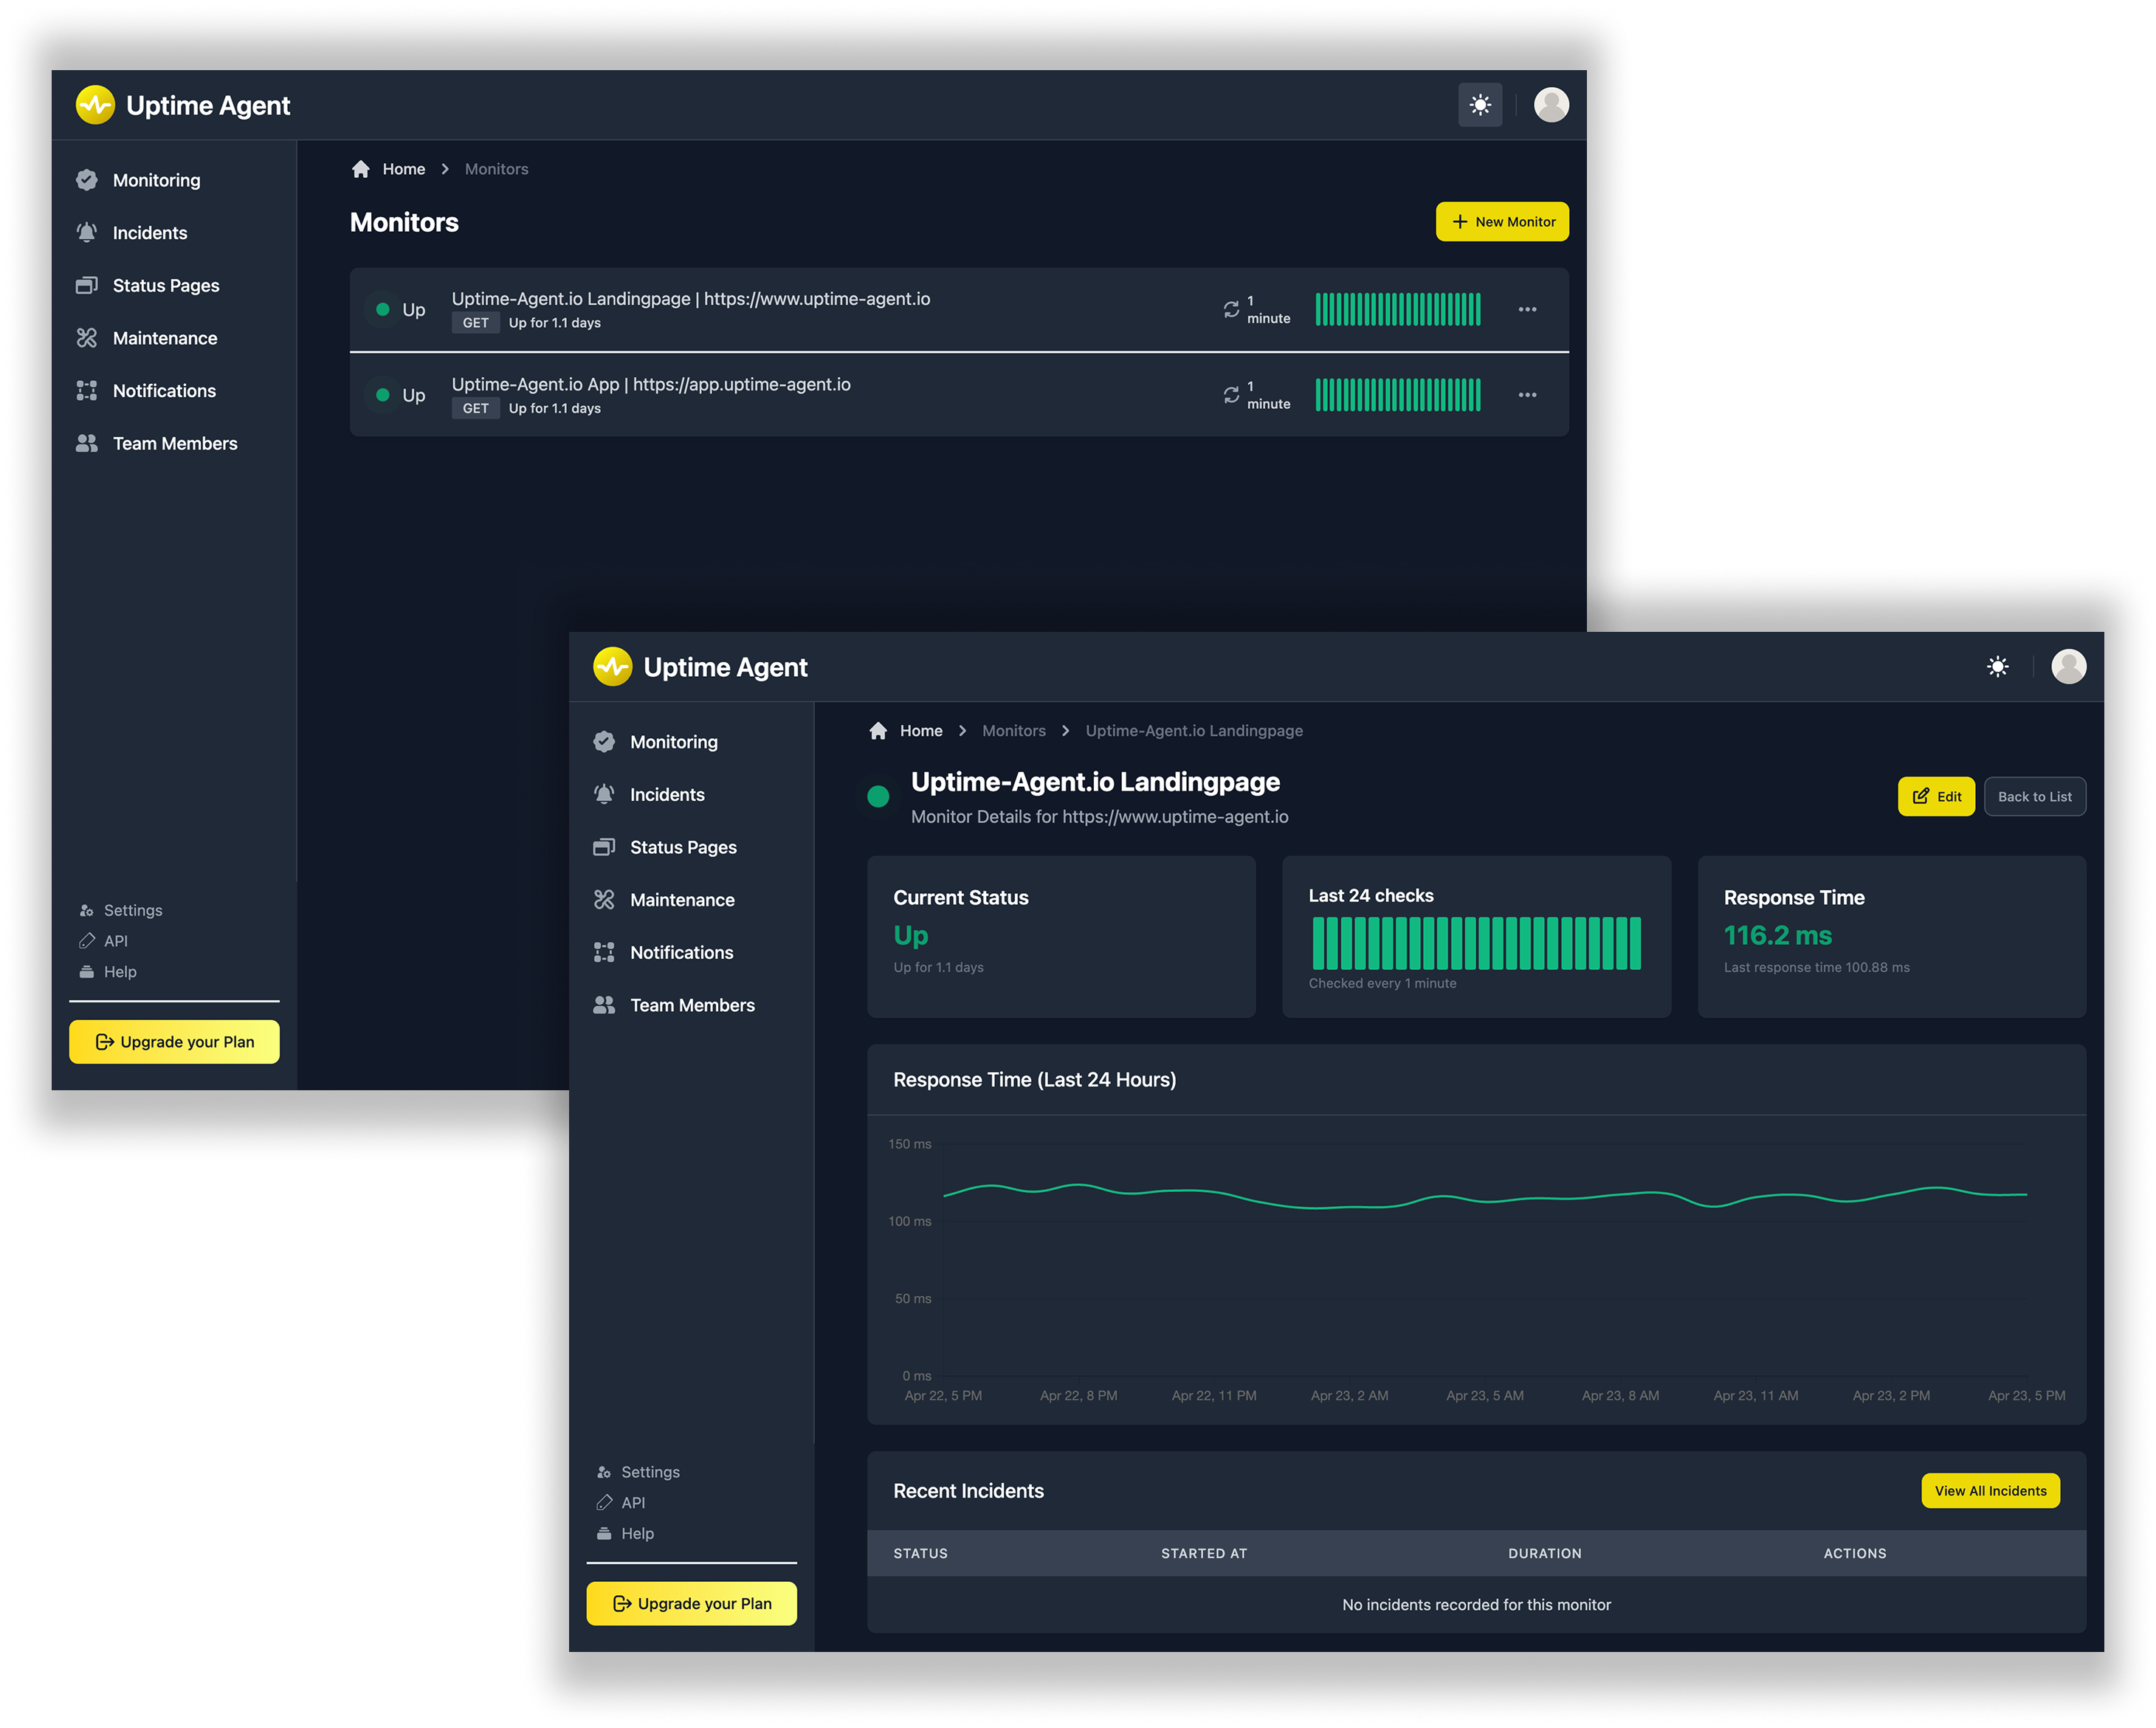2156x1728 pixels.
Task: Click the Status Pages icon in the Monitors window
Action: (x=87, y=286)
